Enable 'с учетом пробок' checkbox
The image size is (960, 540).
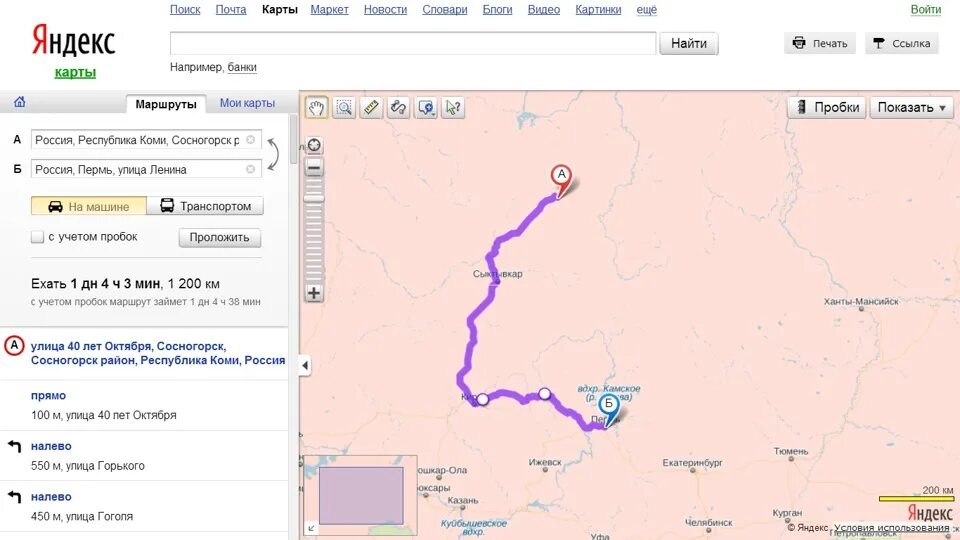pos(37,237)
